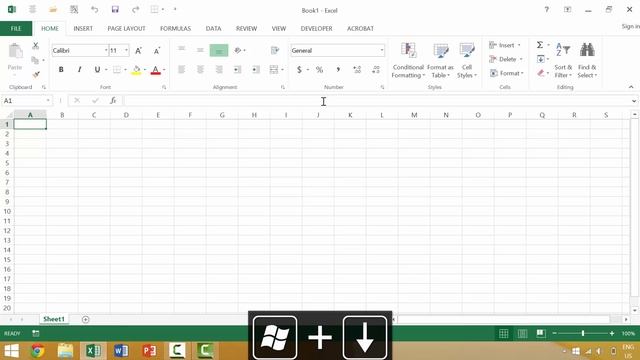Toggle bottom align in Alignment group
Screen dimensions: 640x360
point(219,51)
